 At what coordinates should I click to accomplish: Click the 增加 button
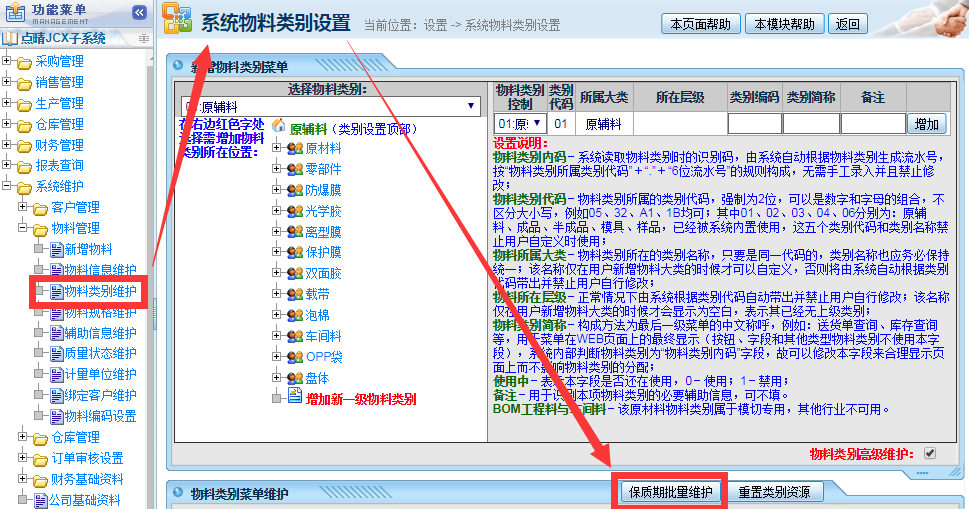926,124
